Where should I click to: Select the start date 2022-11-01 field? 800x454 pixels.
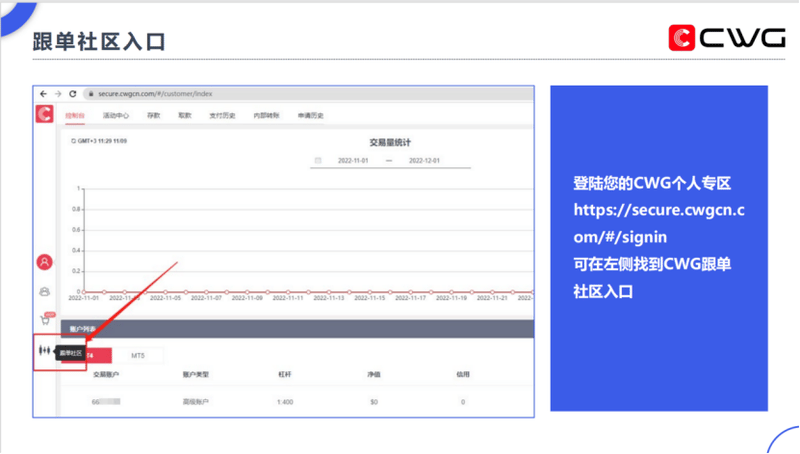[353, 161]
